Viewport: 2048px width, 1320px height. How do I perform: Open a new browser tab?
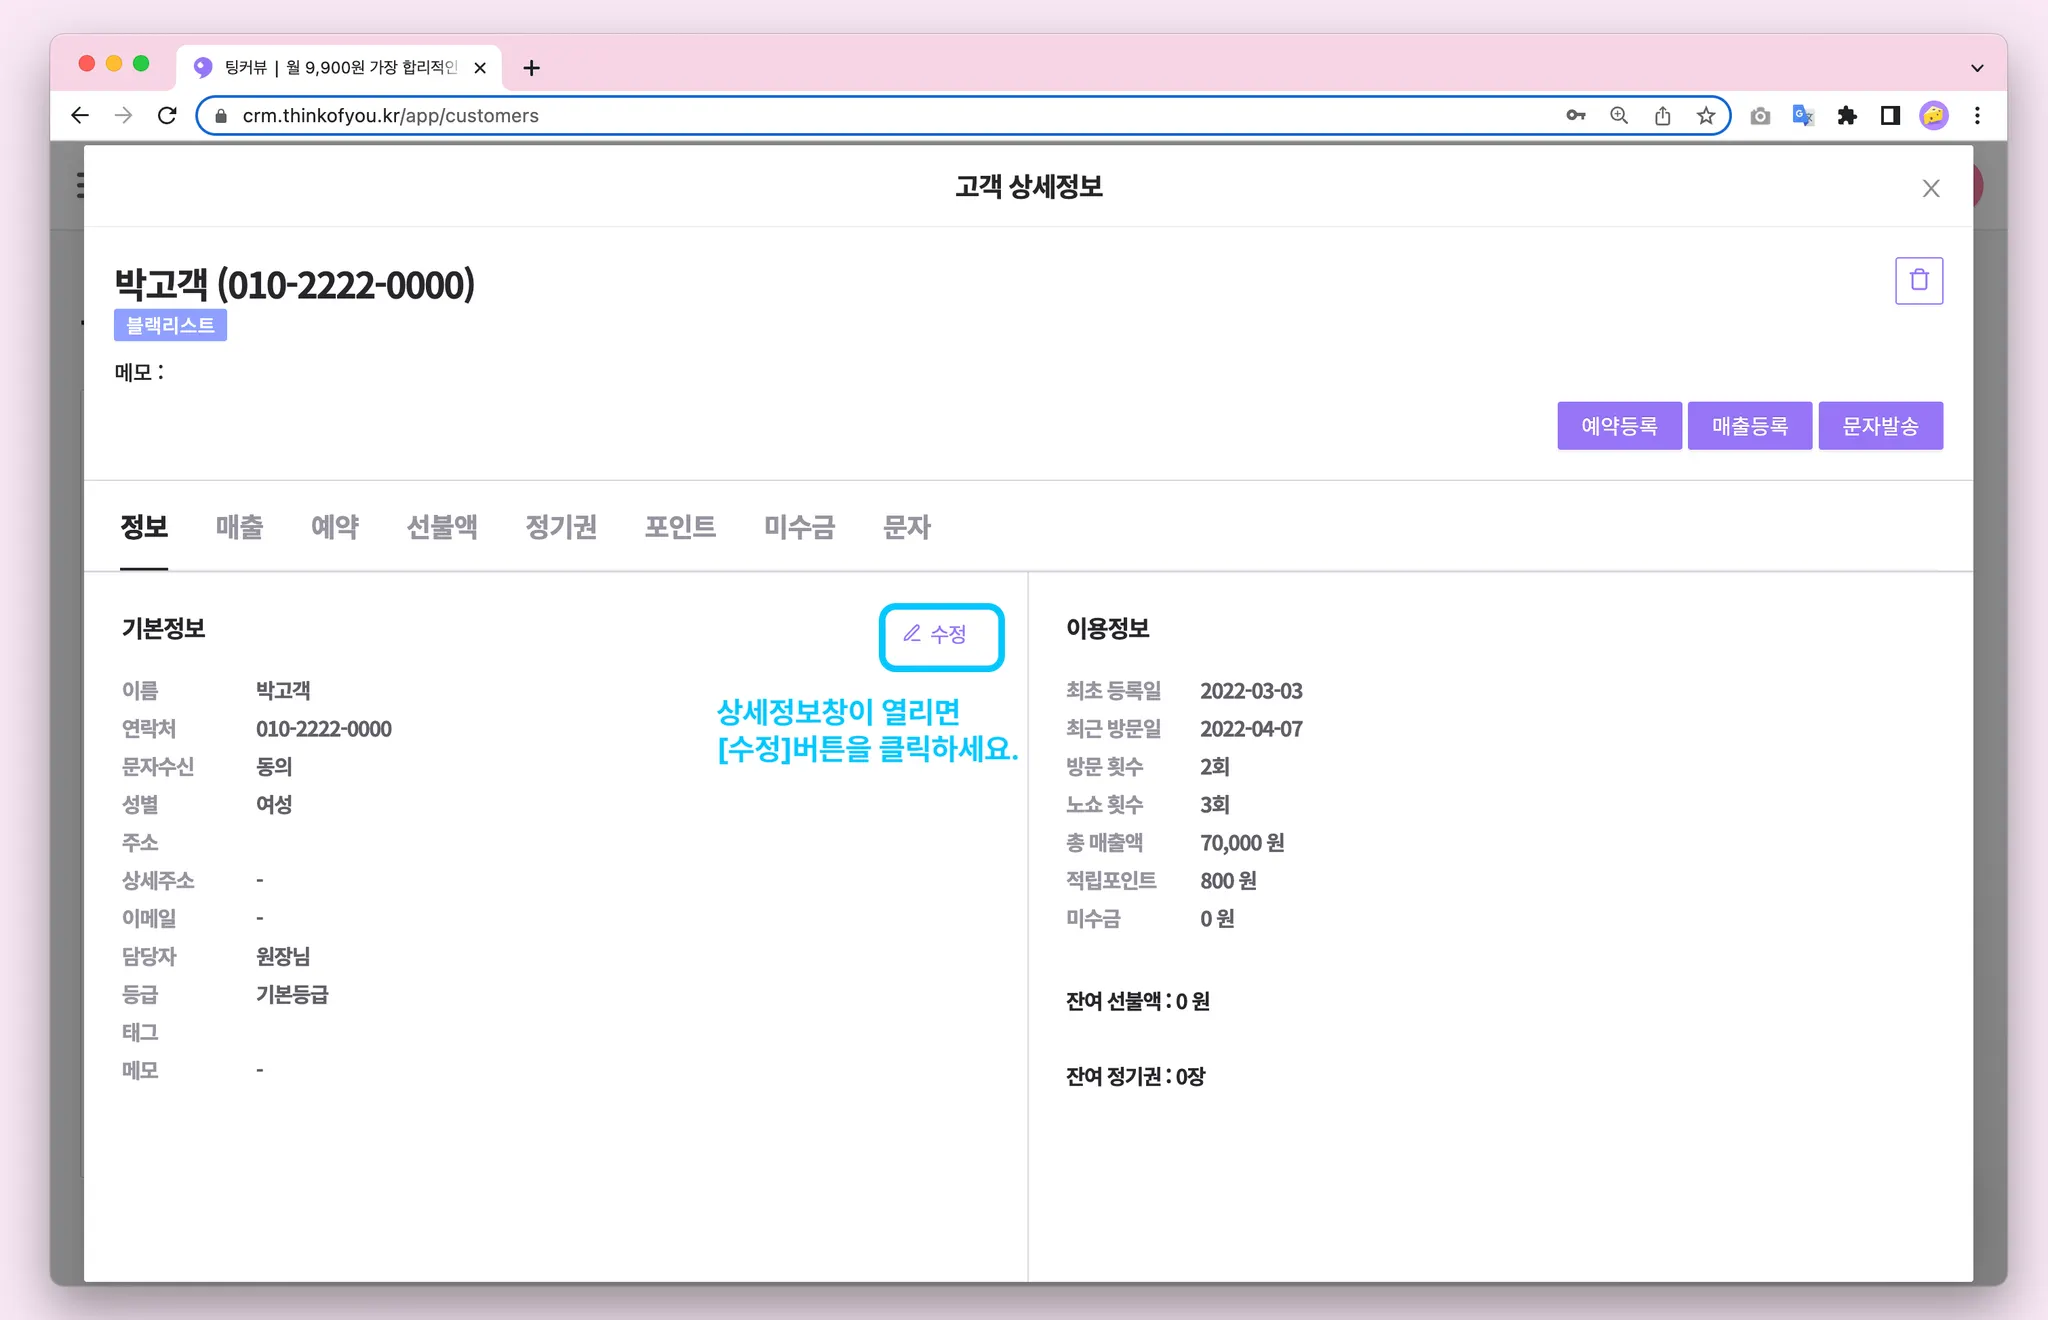(x=531, y=68)
